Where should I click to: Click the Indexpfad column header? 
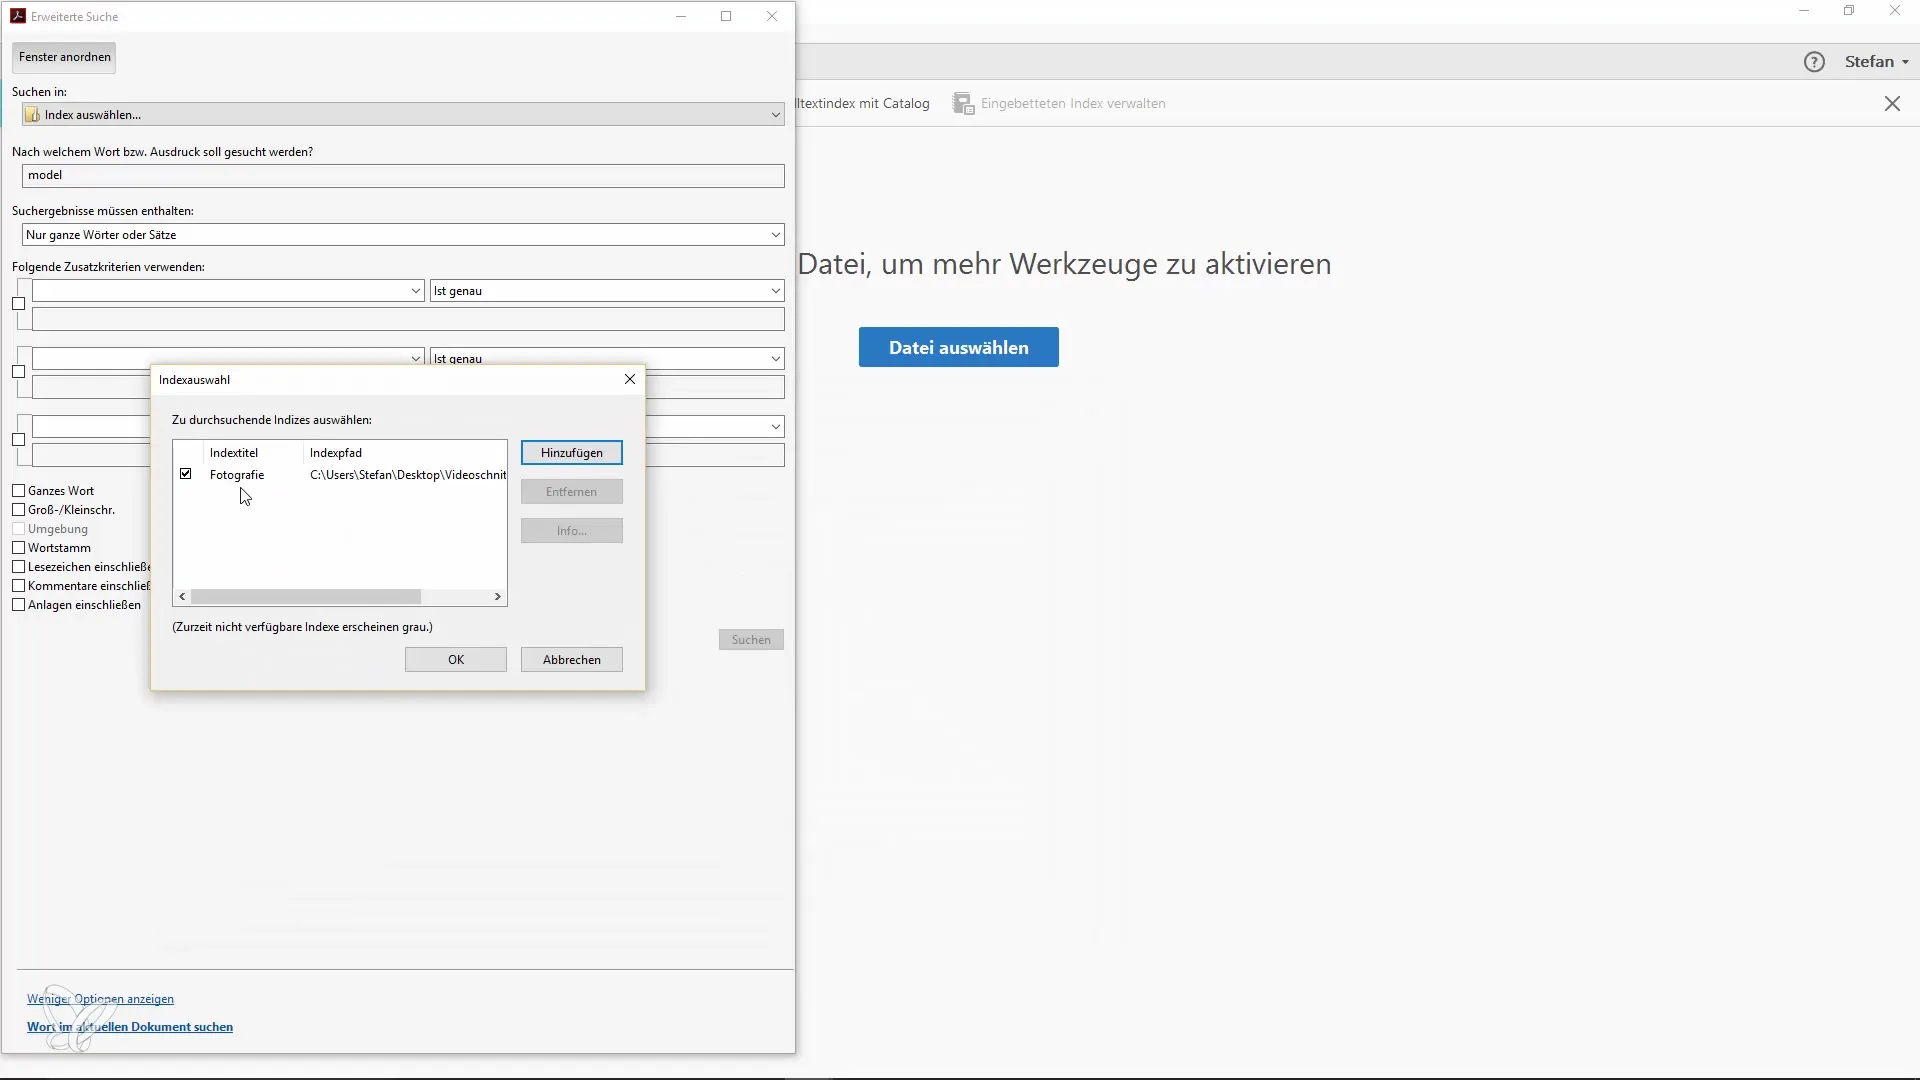(336, 453)
